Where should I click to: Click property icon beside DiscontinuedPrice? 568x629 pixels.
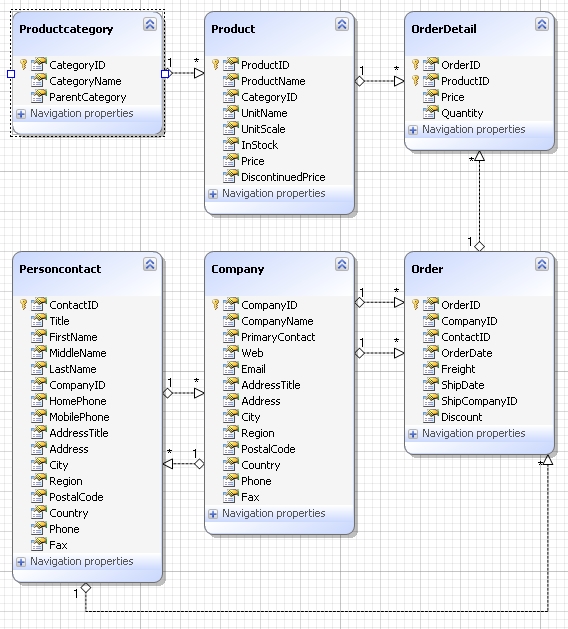231,177
